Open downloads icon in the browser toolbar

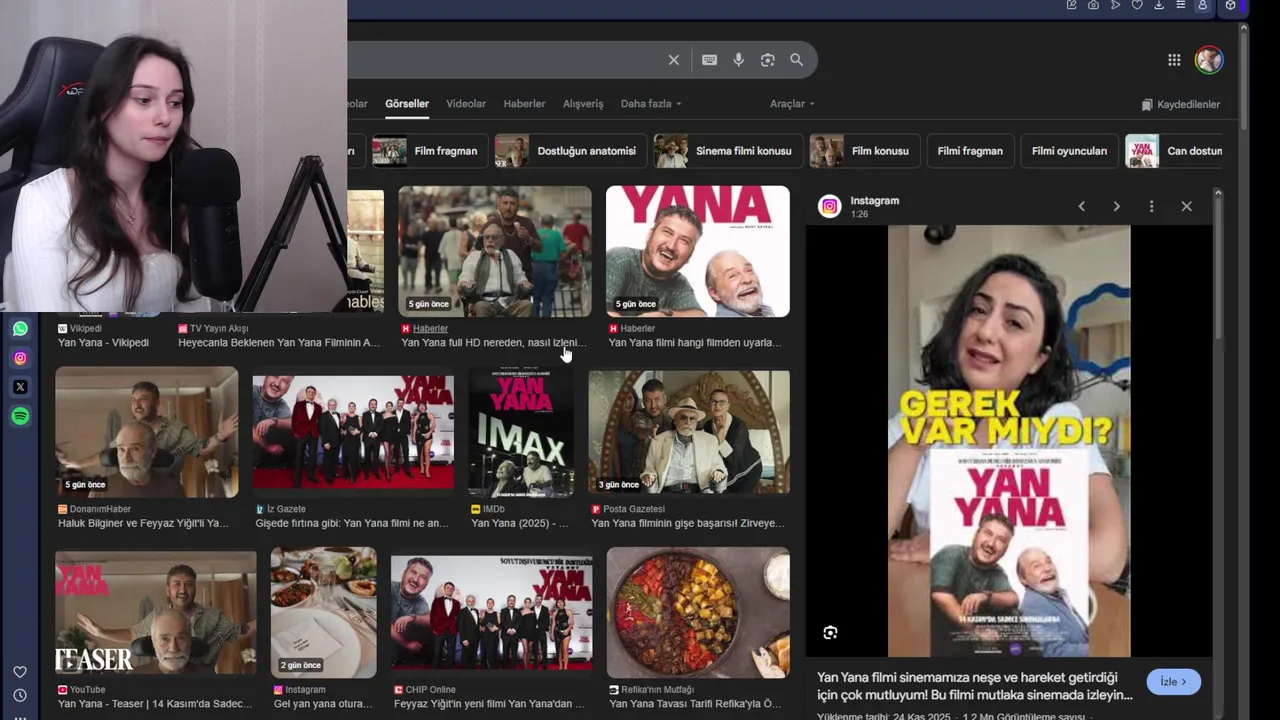pos(1159,5)
